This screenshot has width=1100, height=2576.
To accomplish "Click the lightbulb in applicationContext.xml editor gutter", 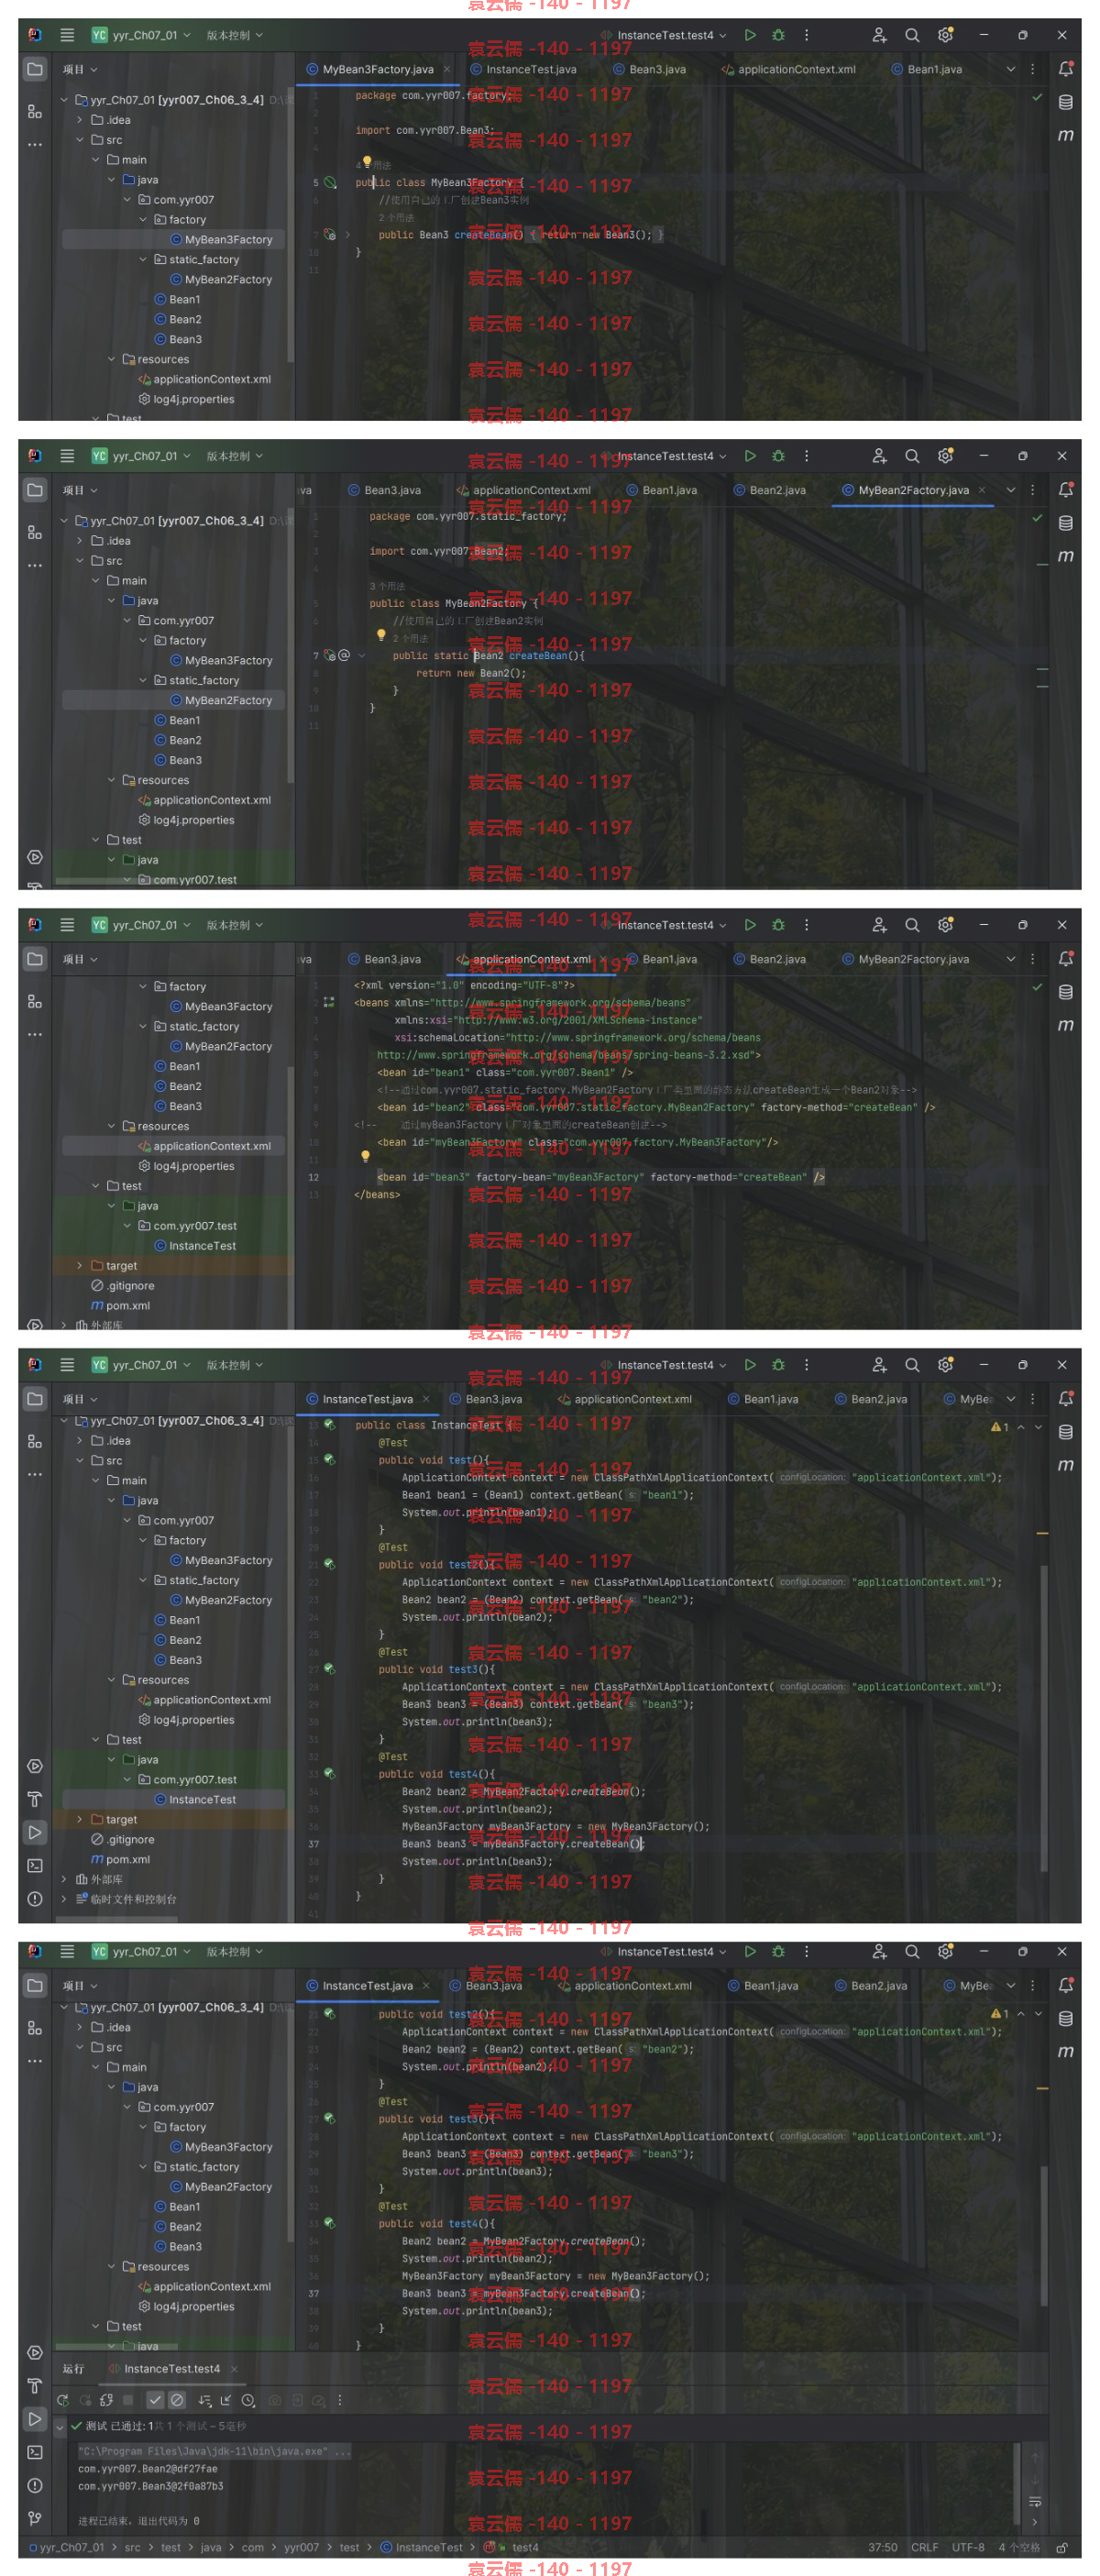I will 366,1156.
